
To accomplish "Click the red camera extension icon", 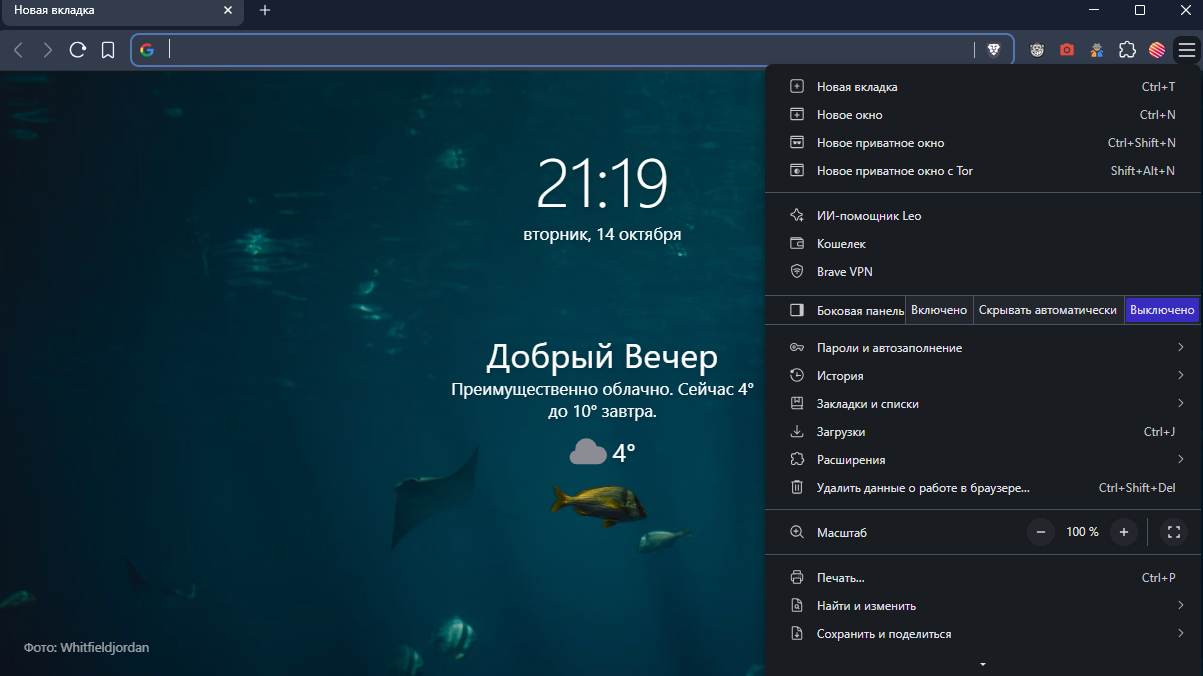I will (1067, 50).
